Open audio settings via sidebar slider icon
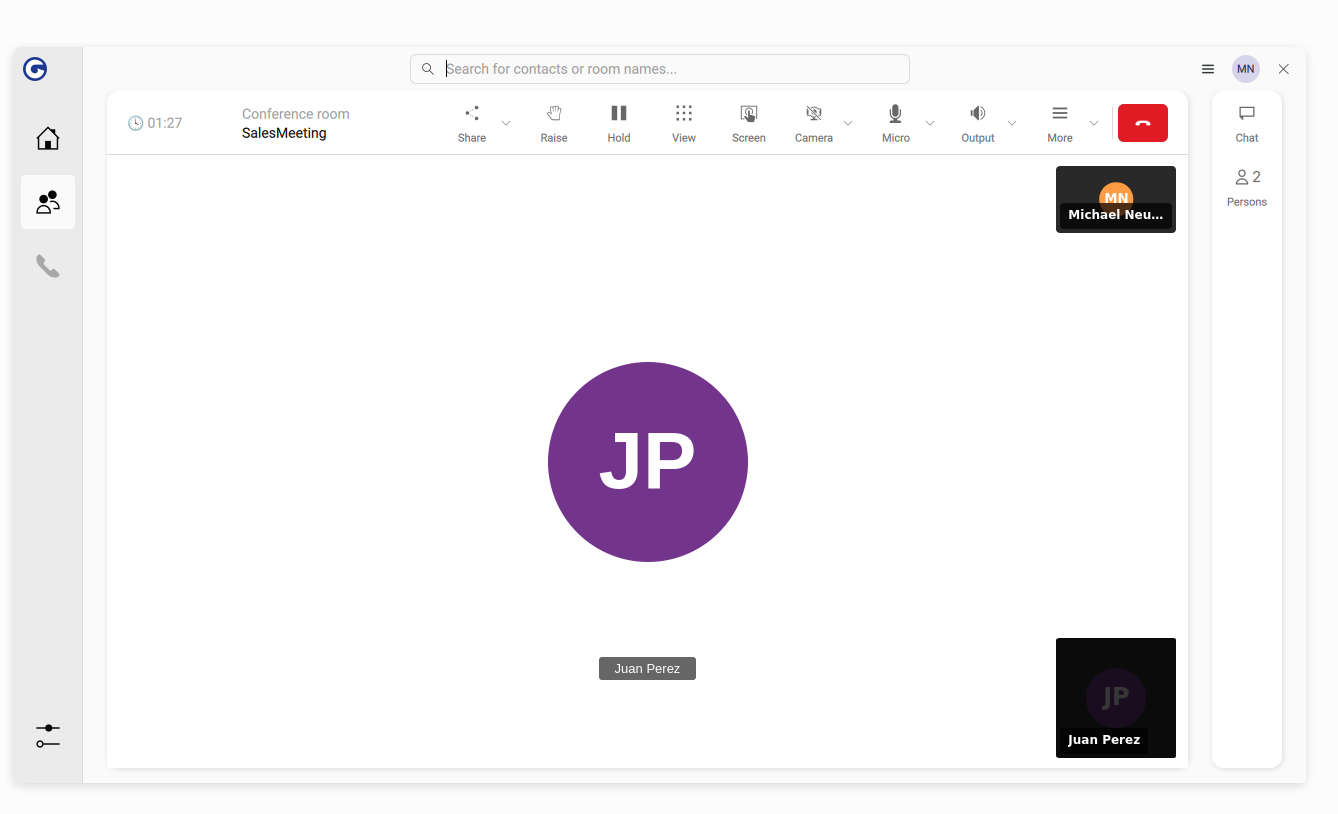The image size is (1338, 814). click(47, 736)
